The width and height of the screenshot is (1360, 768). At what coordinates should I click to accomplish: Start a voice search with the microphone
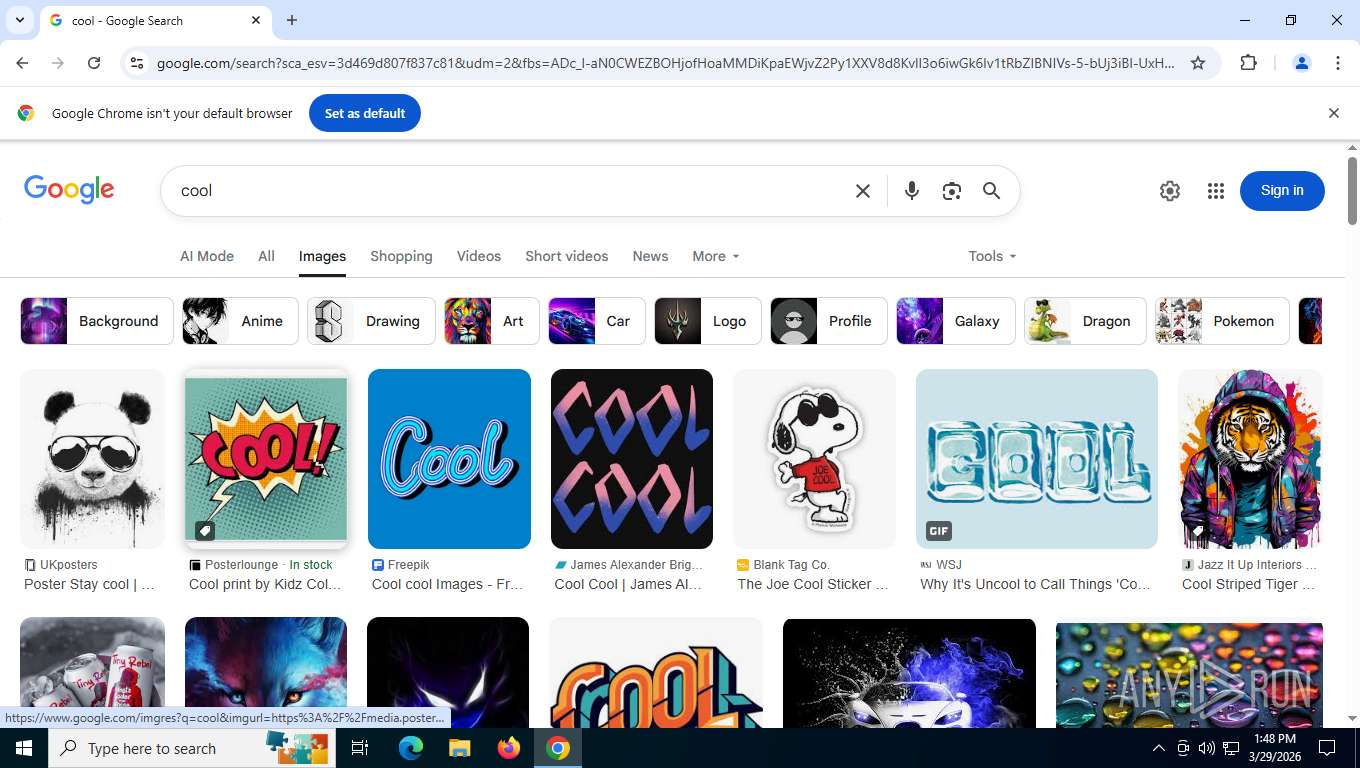coord(912,191)
